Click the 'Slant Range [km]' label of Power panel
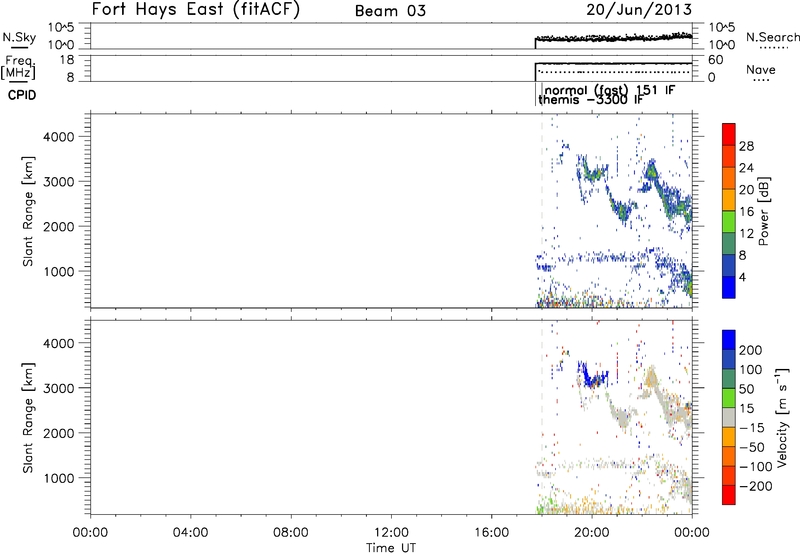 (28, 211)
